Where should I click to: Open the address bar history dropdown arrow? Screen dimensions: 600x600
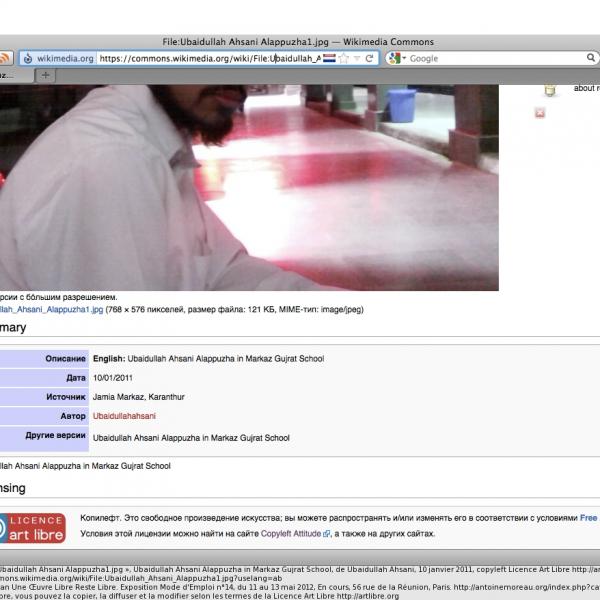pyautogui.click(x=357, y=59)
